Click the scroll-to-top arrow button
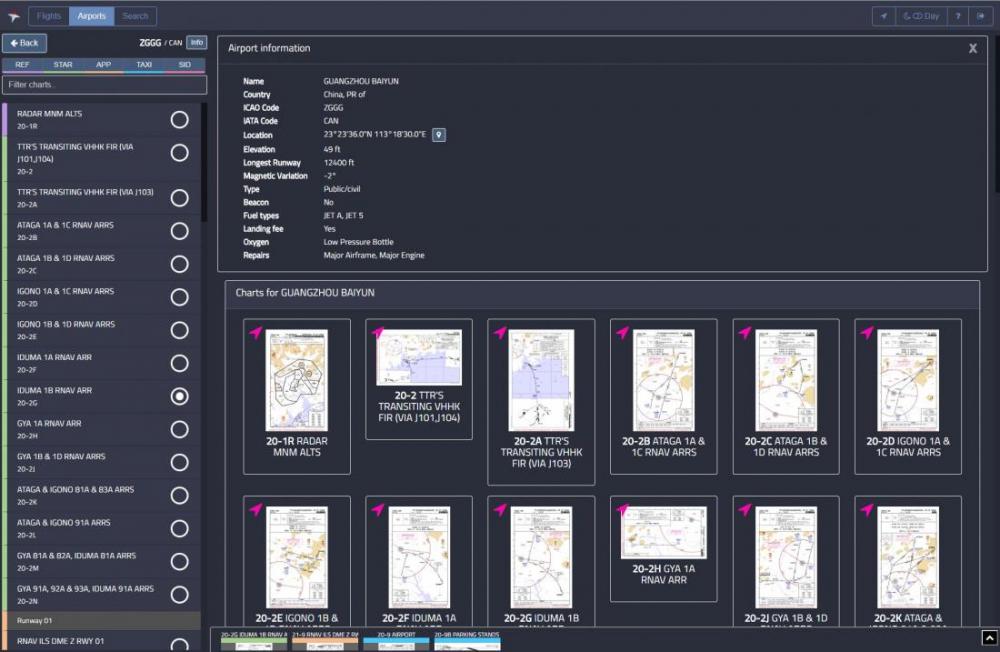This screenshot has height=652, width=1000. click(x=989, y=637)
